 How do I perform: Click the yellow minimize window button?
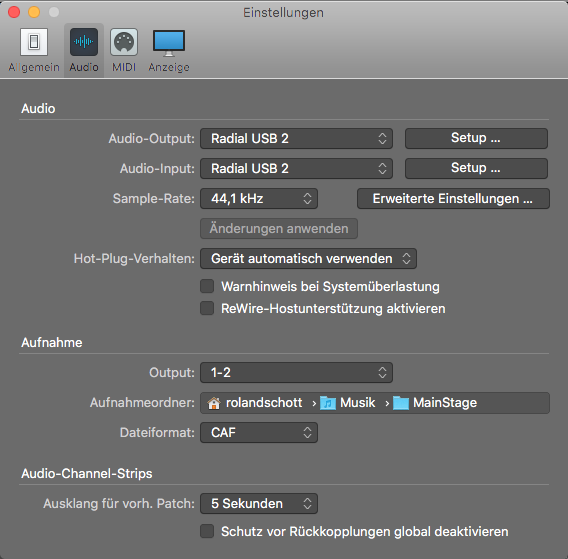click(x=34, y=12)
